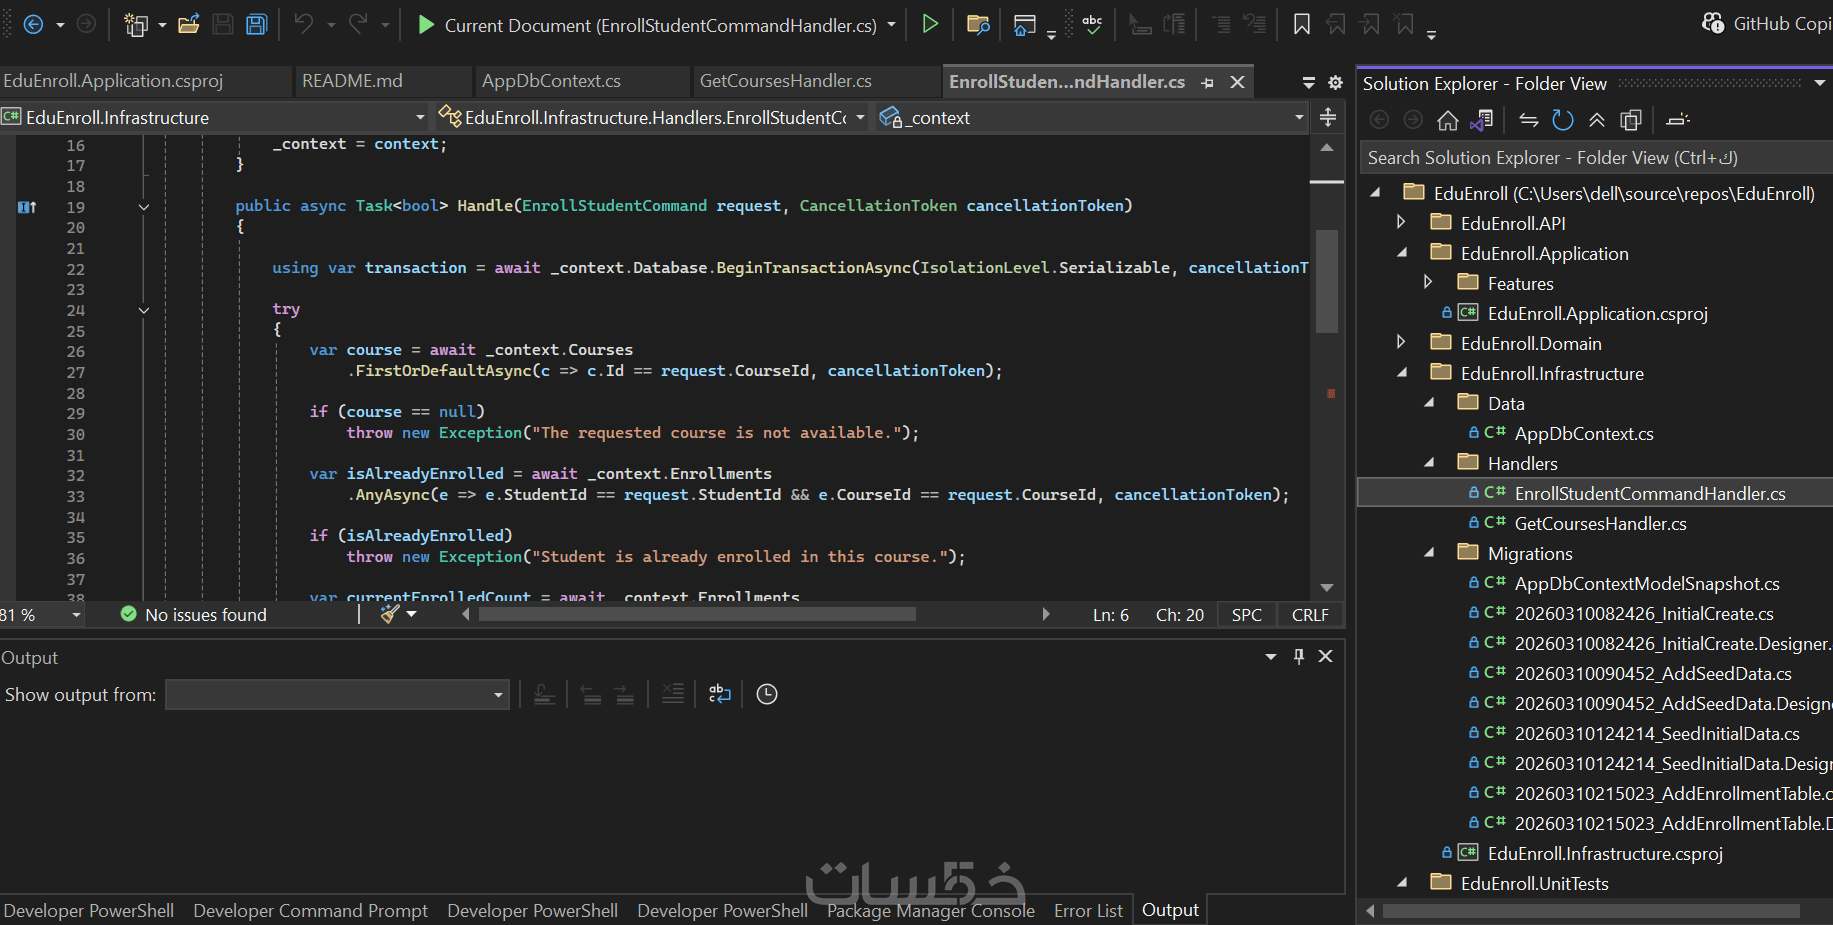The width and height of the screenshot is (1833, 925).
Task: Toggle the bookmark icon in the toolbar
Action: tap(1301, 24)
